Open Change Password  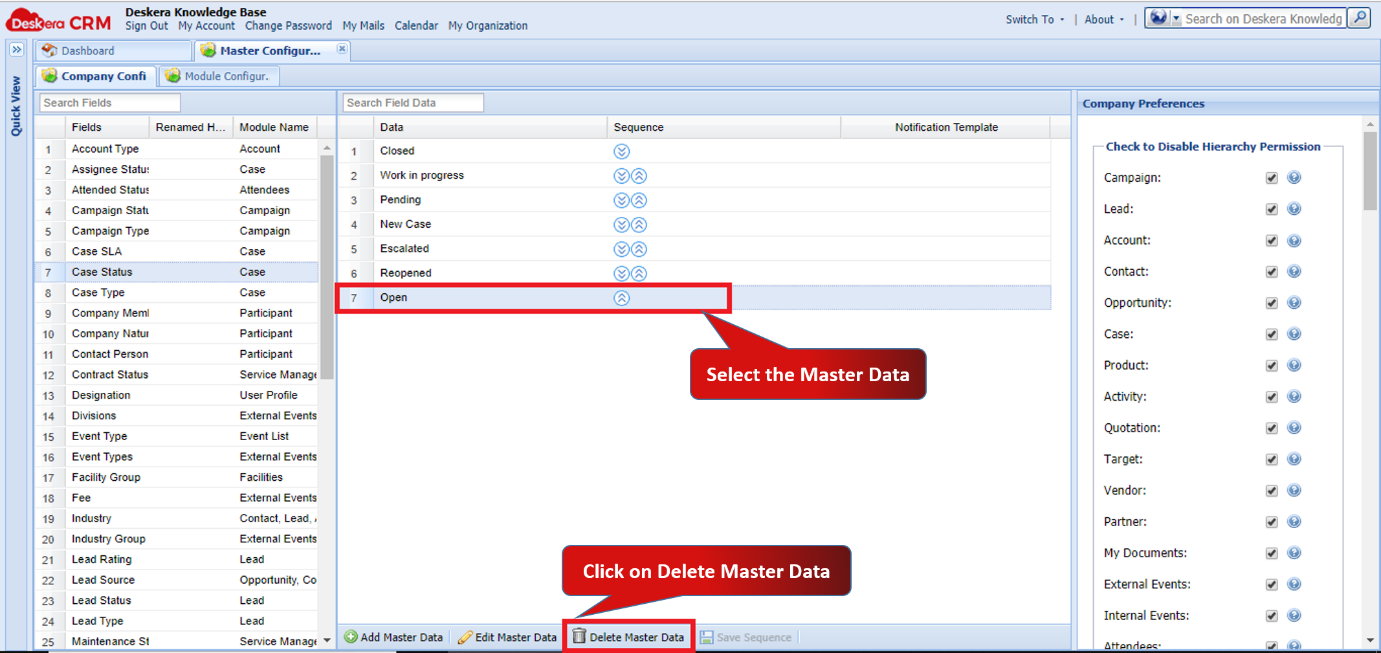(x=288, y=26)
